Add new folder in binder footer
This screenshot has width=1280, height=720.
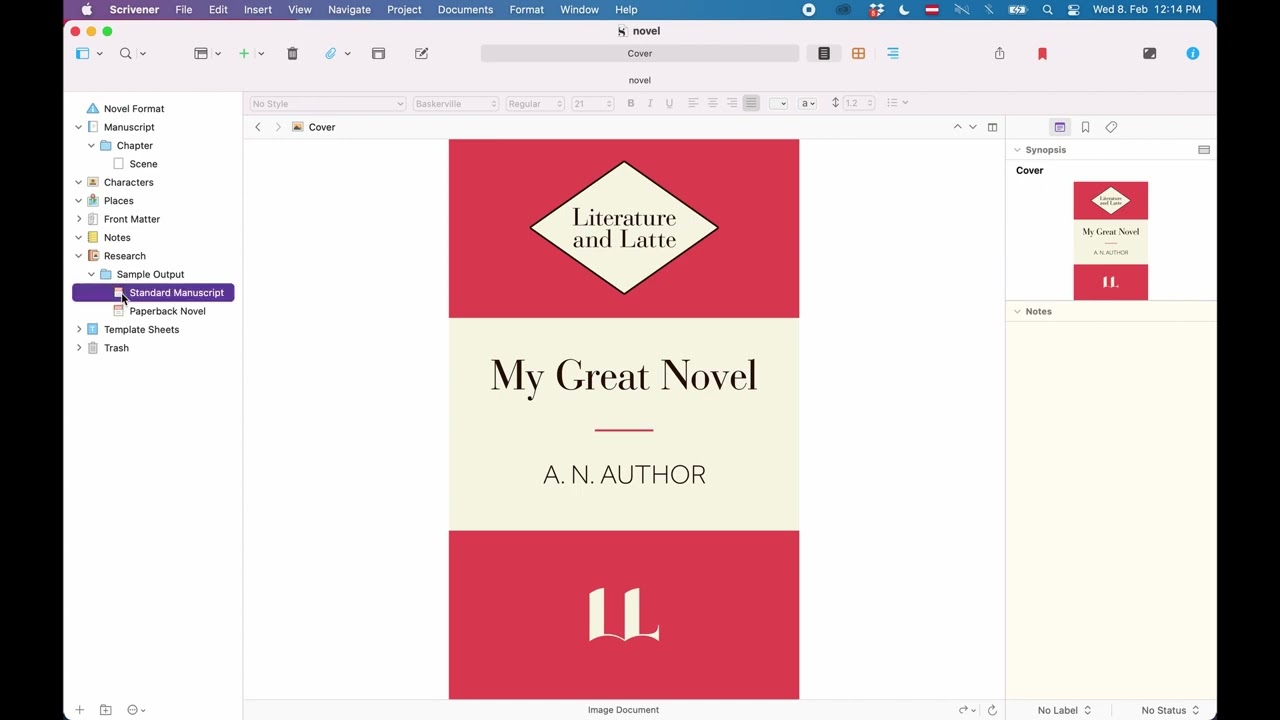[x=105, y=710]
